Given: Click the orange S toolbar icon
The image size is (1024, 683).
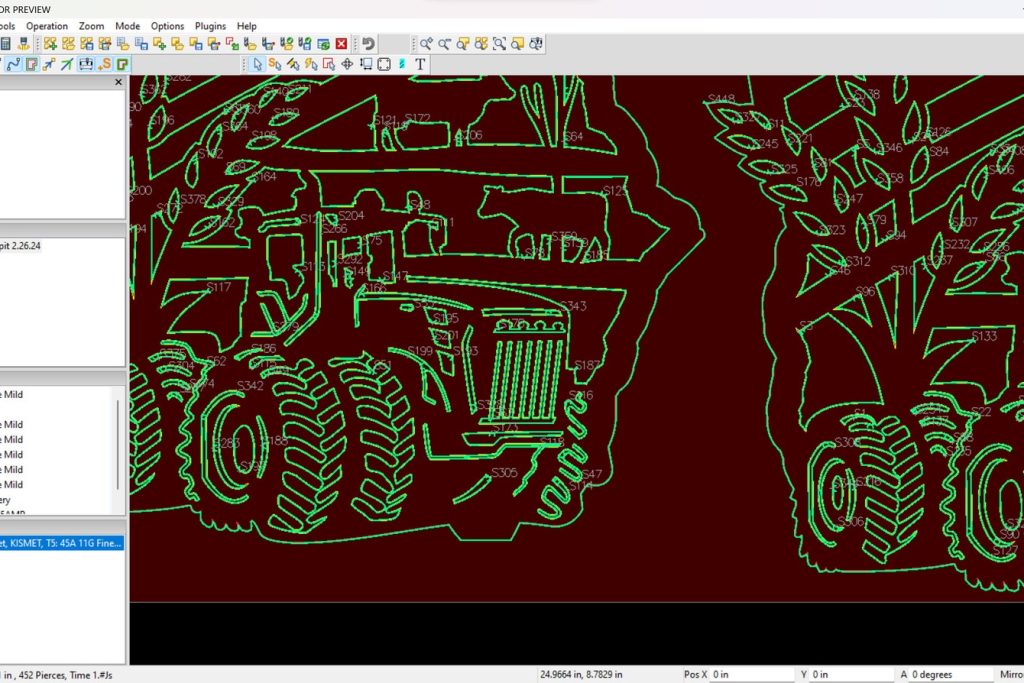Looking at the screenshot, I should click(x=105, y=64).
